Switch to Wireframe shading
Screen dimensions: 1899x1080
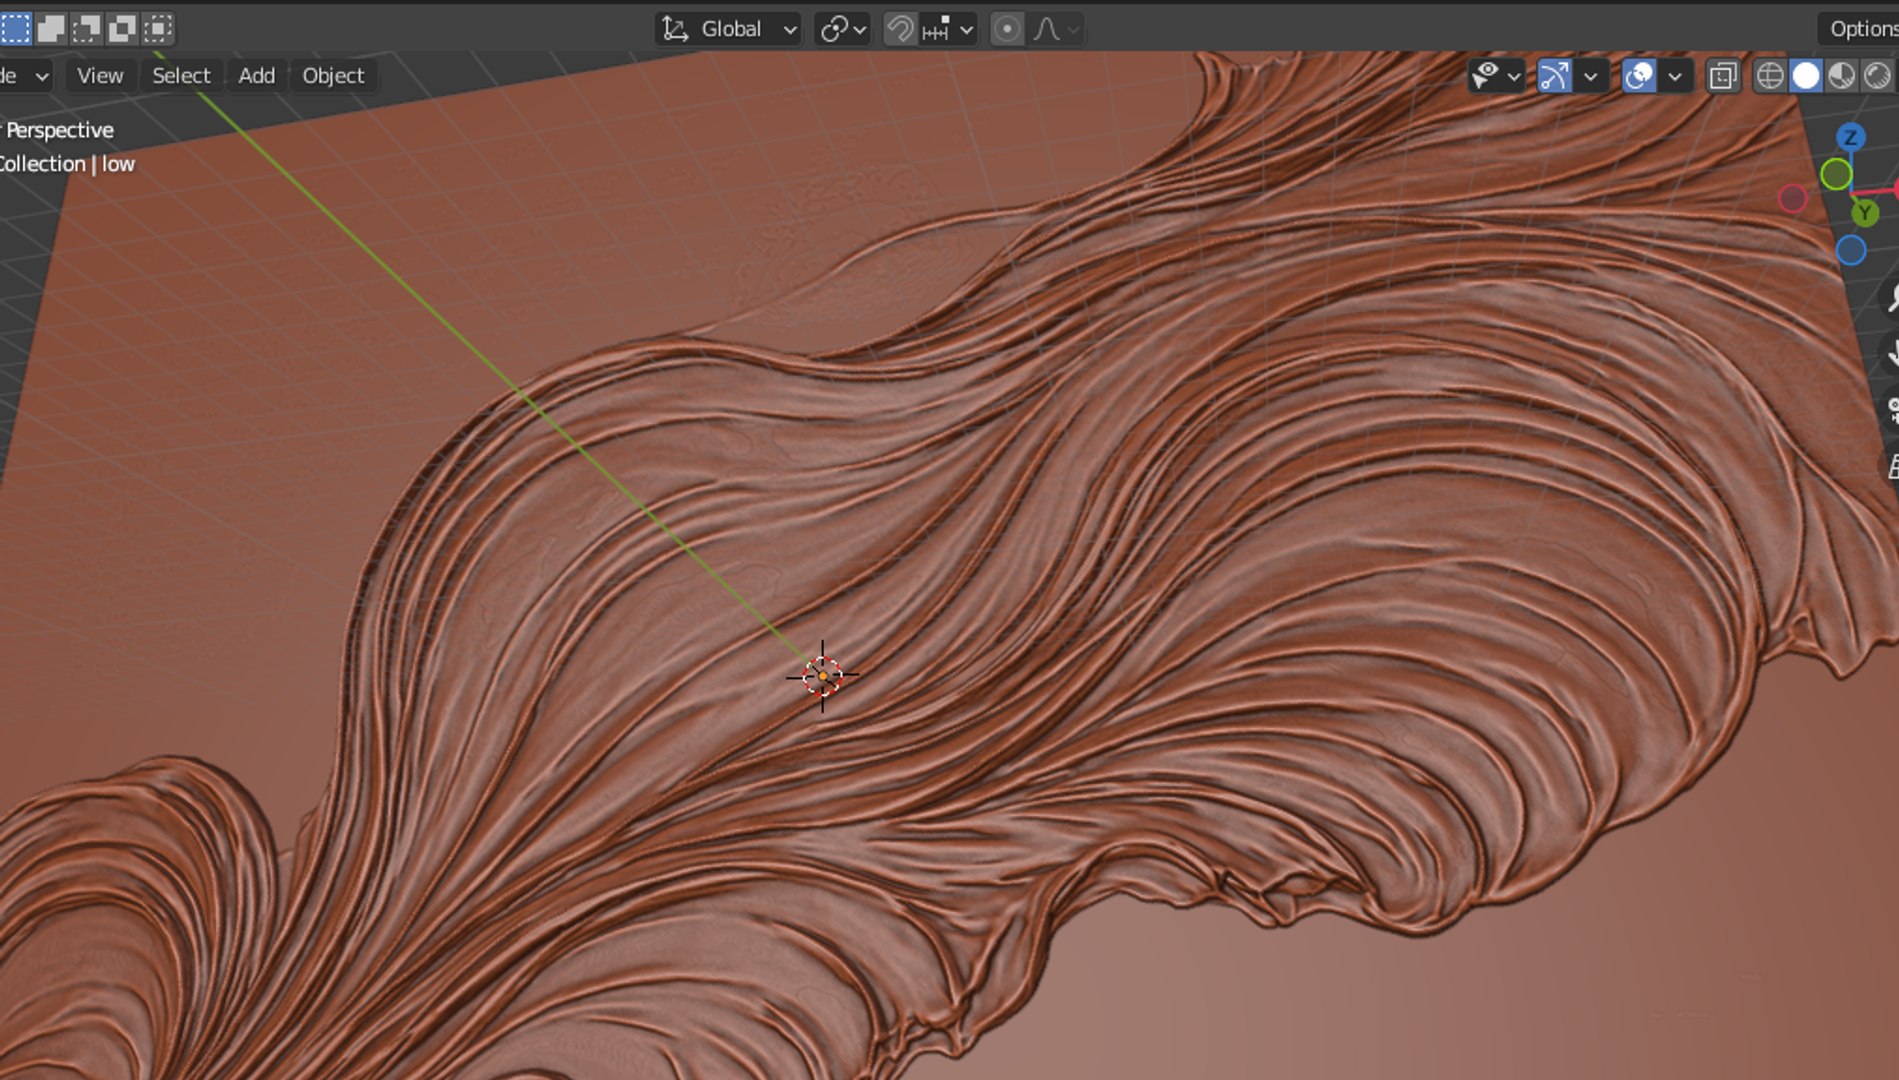tap(1769, 76)
